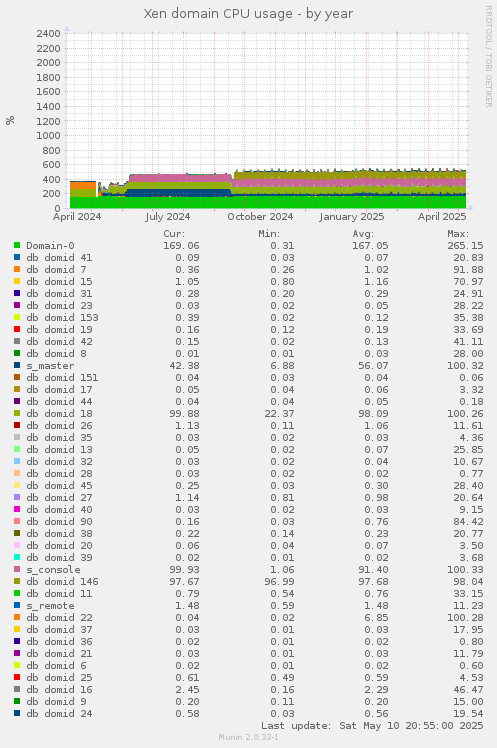Click the db domid 18 minimum value '22.37'
Screen dimensions: 497x748
(280, 414)
